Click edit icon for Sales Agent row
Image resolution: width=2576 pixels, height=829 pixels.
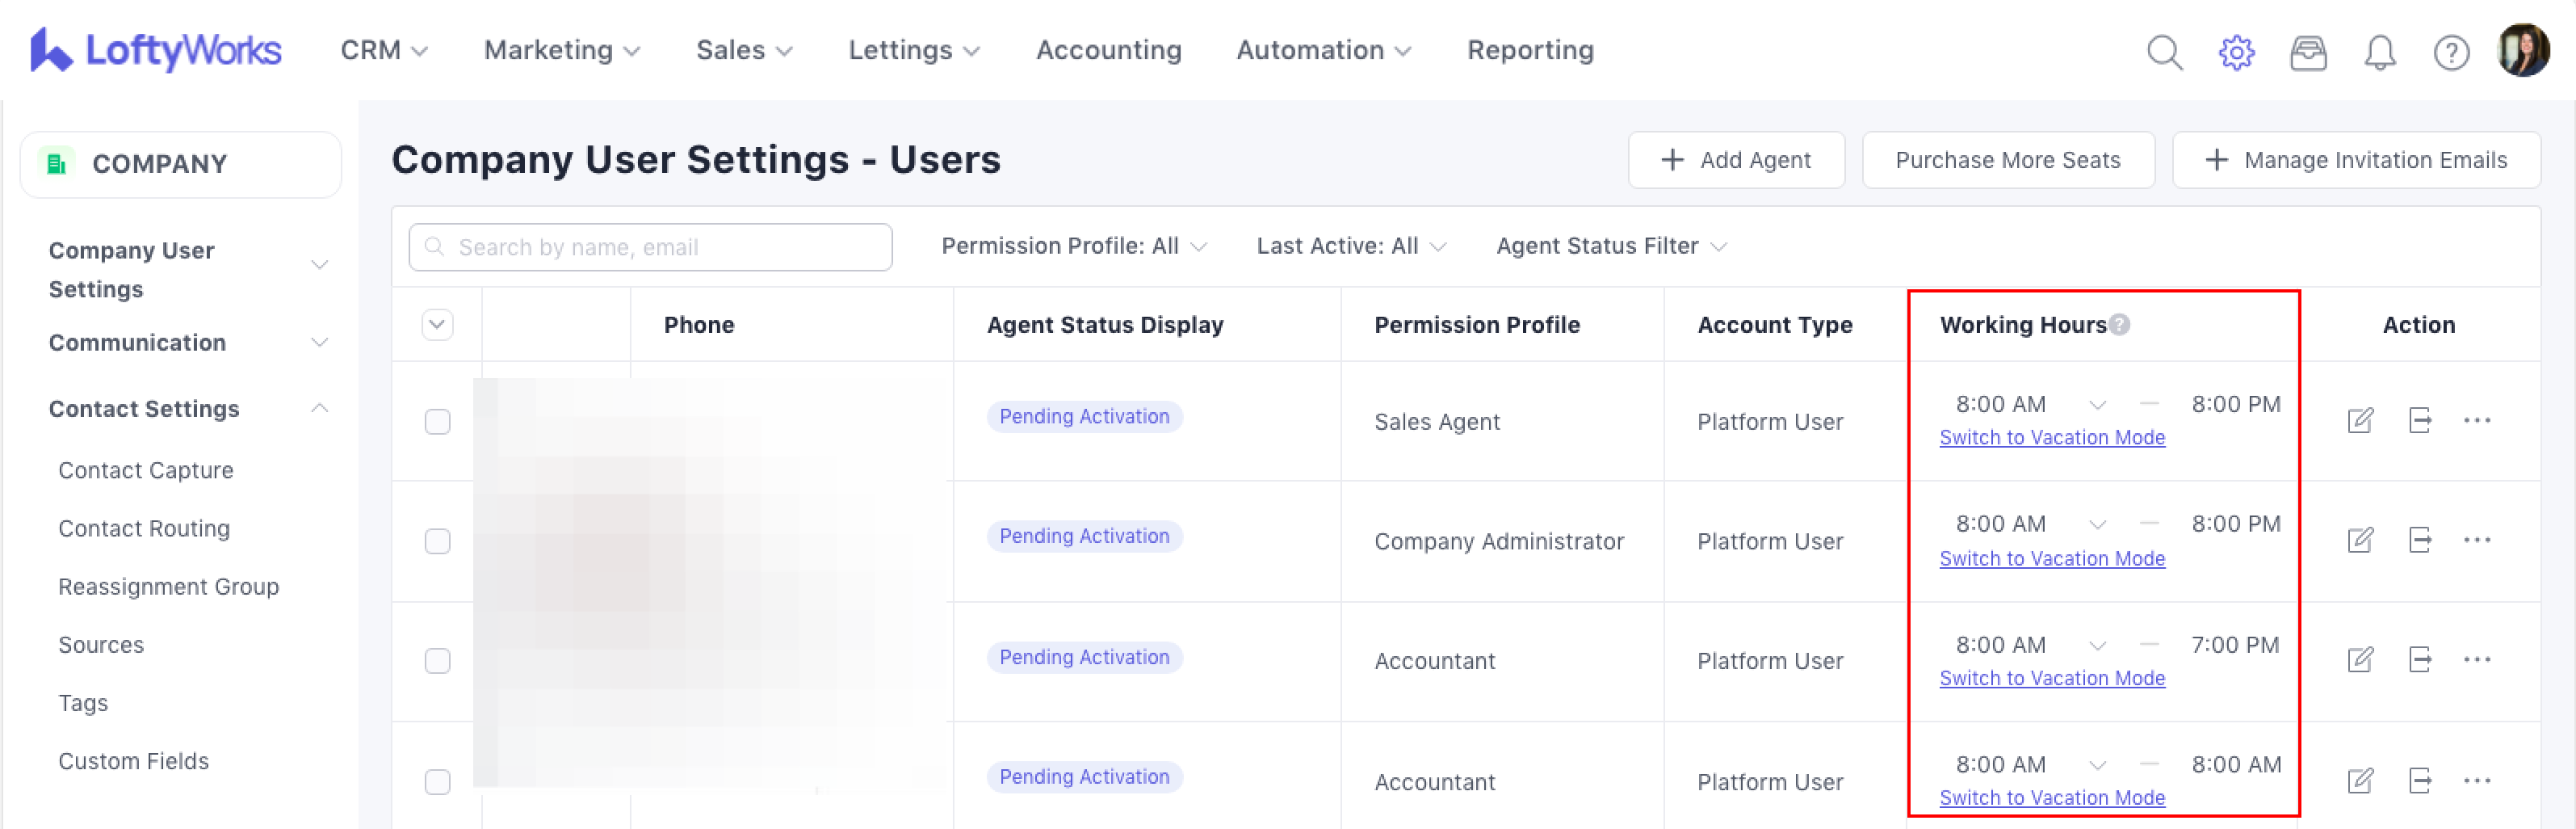click(2360, 420)
